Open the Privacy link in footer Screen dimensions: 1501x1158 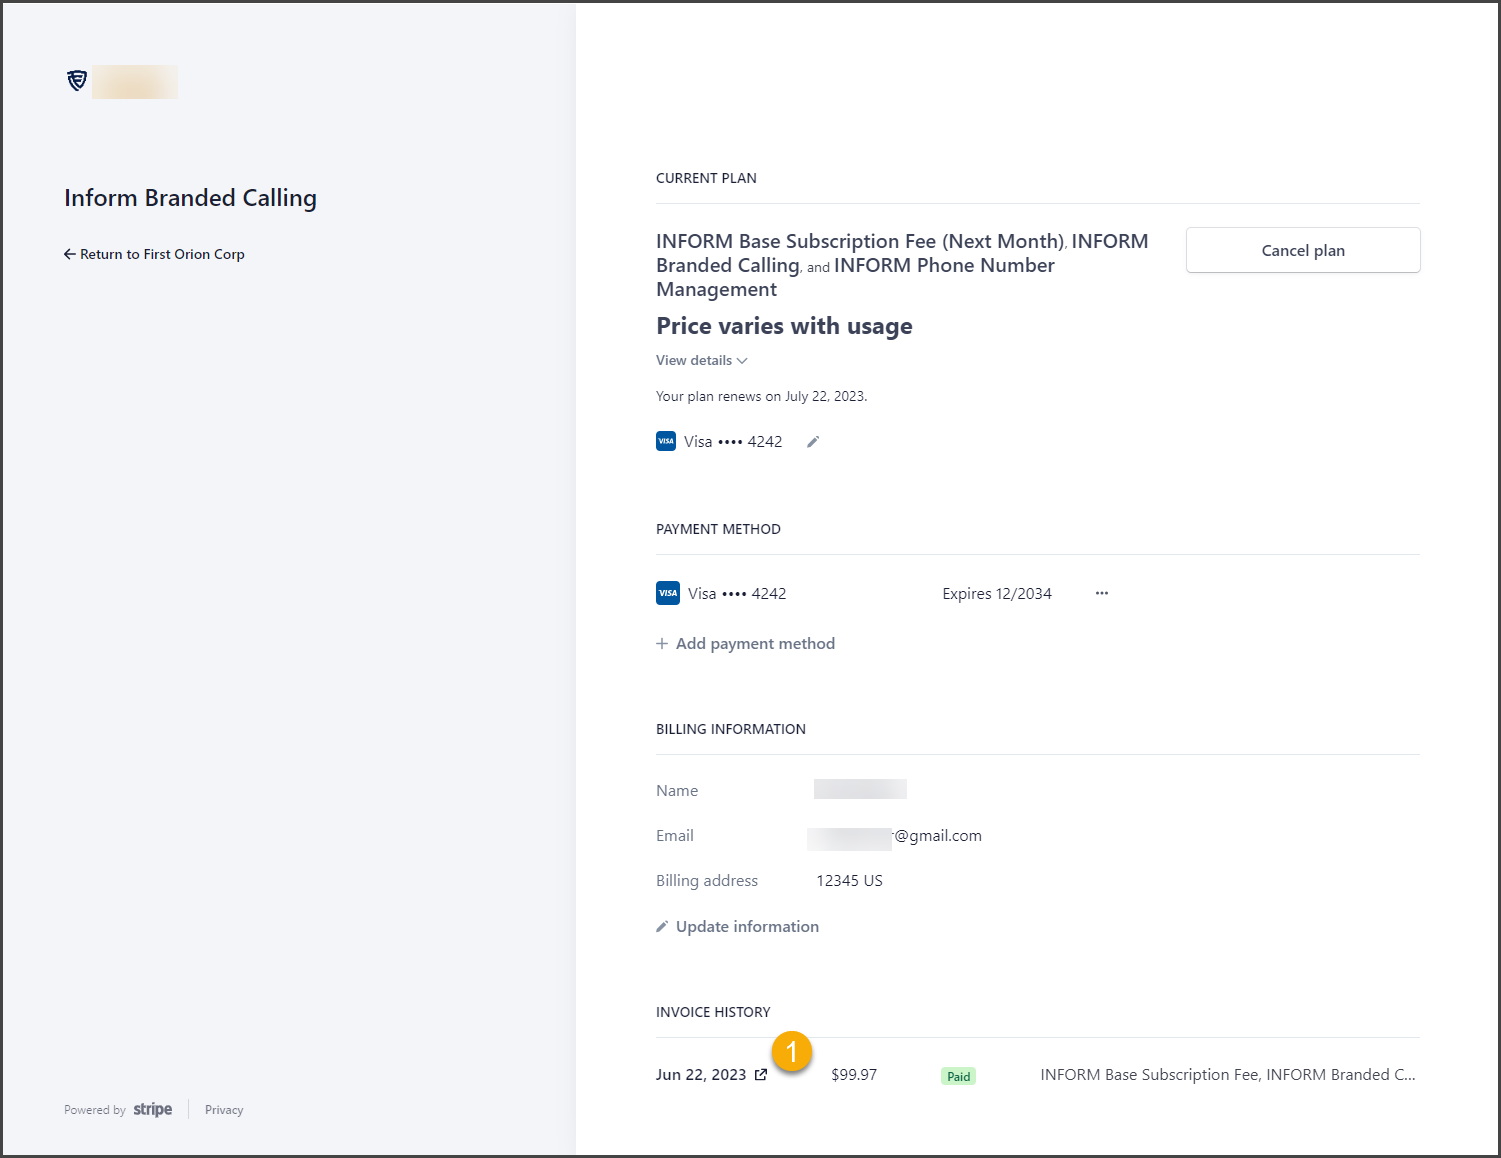pos(224,1110)
